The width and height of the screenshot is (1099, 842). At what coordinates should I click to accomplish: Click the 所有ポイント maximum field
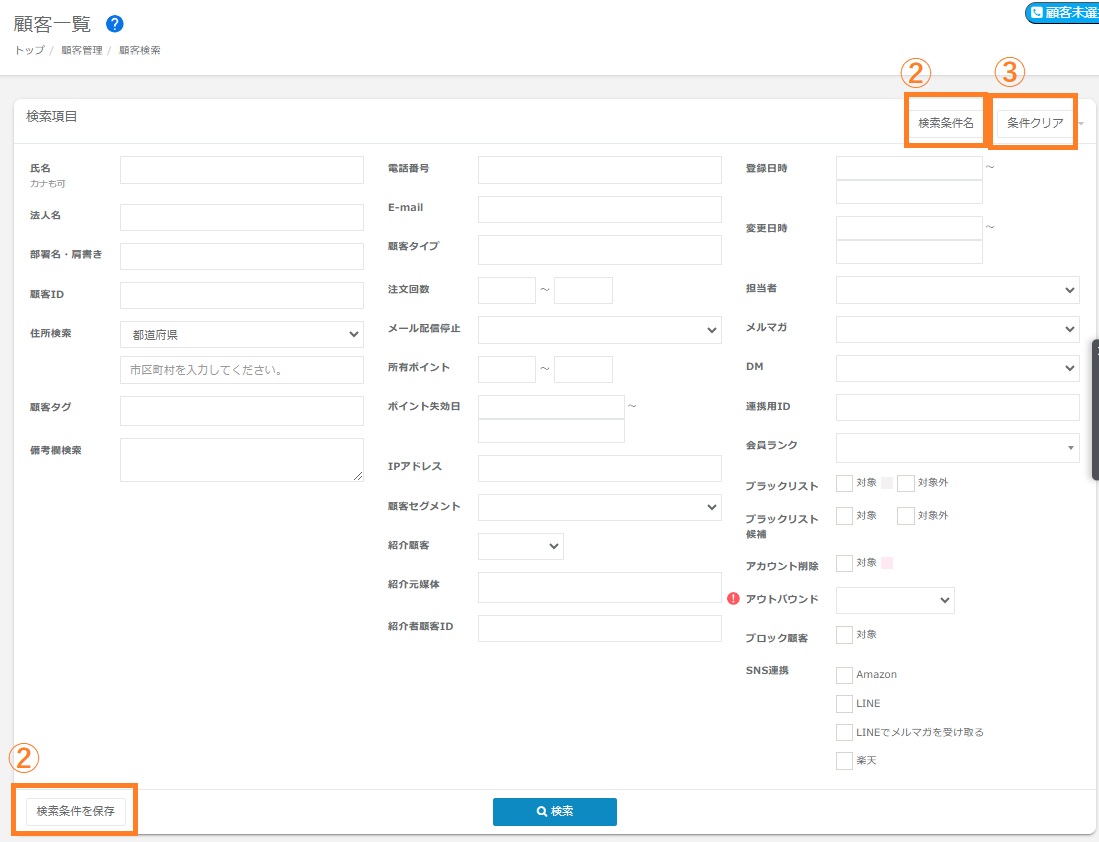583,369
